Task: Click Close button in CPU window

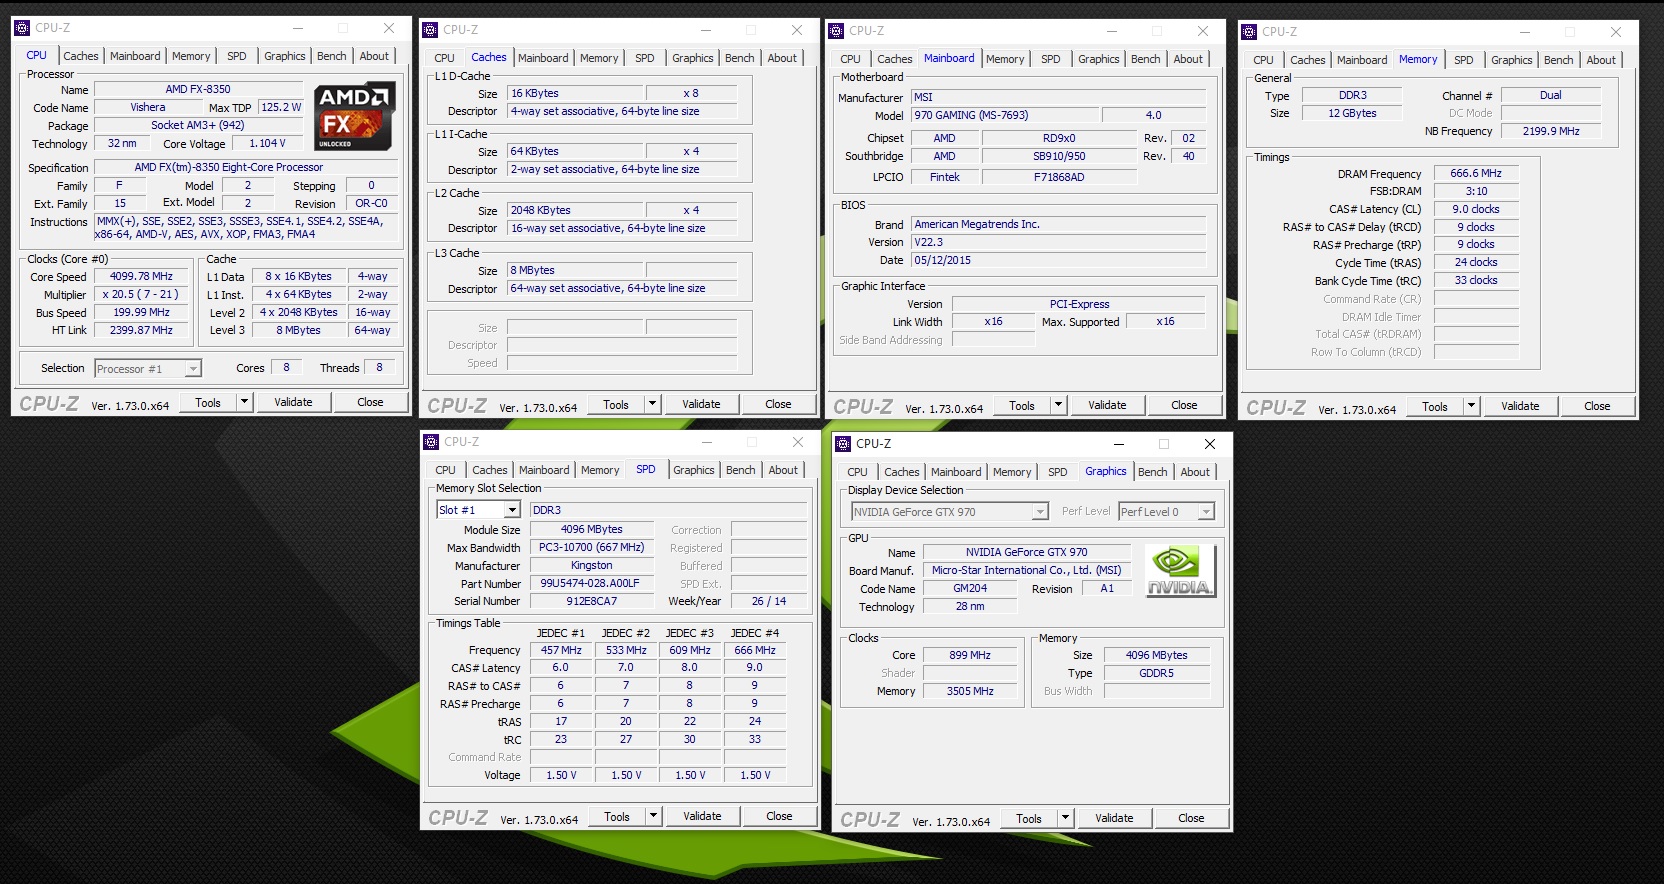Action: 370,402
